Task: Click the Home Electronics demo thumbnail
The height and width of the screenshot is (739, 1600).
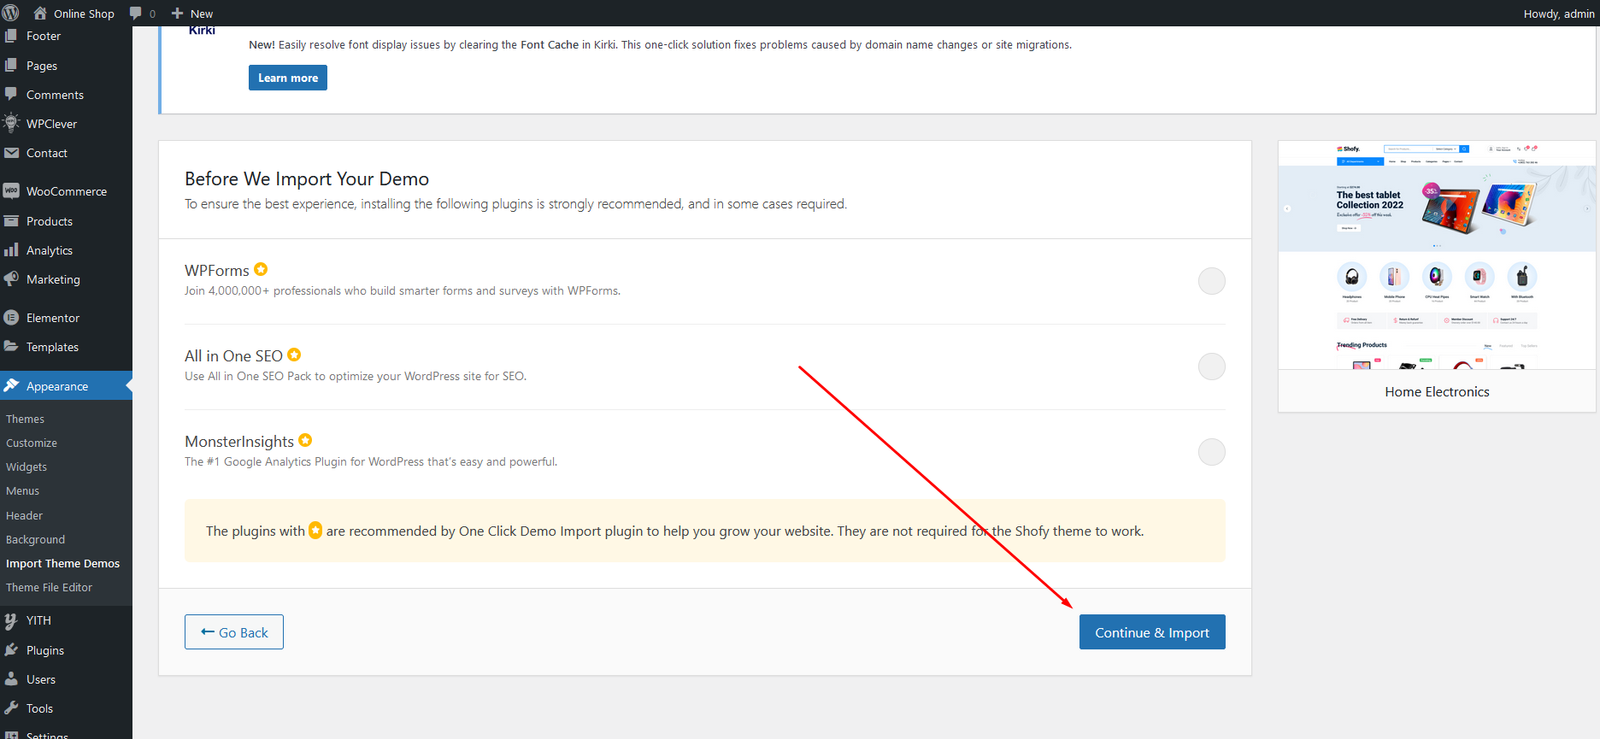Action: [x=1436, y=256]
